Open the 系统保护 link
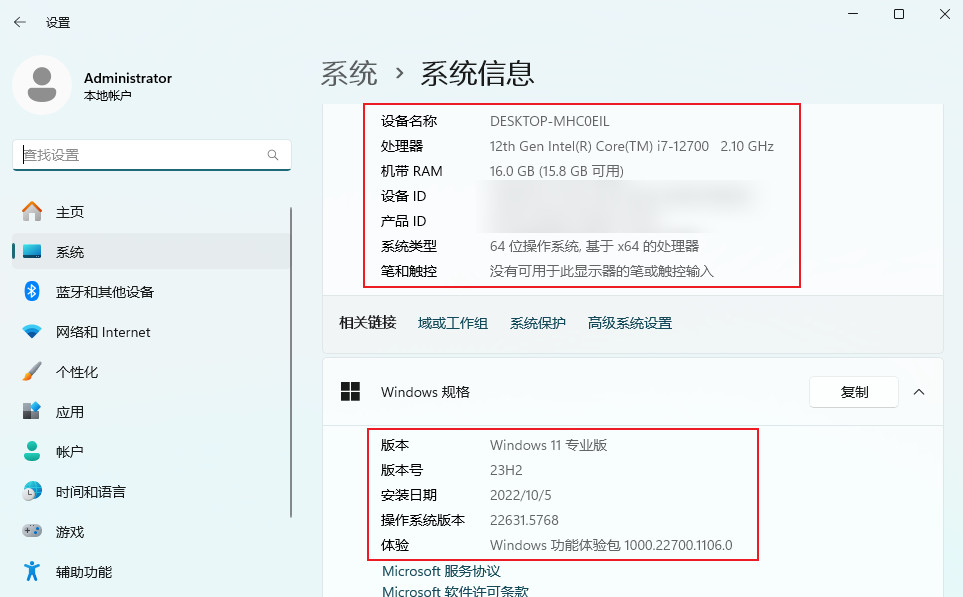 537,323
